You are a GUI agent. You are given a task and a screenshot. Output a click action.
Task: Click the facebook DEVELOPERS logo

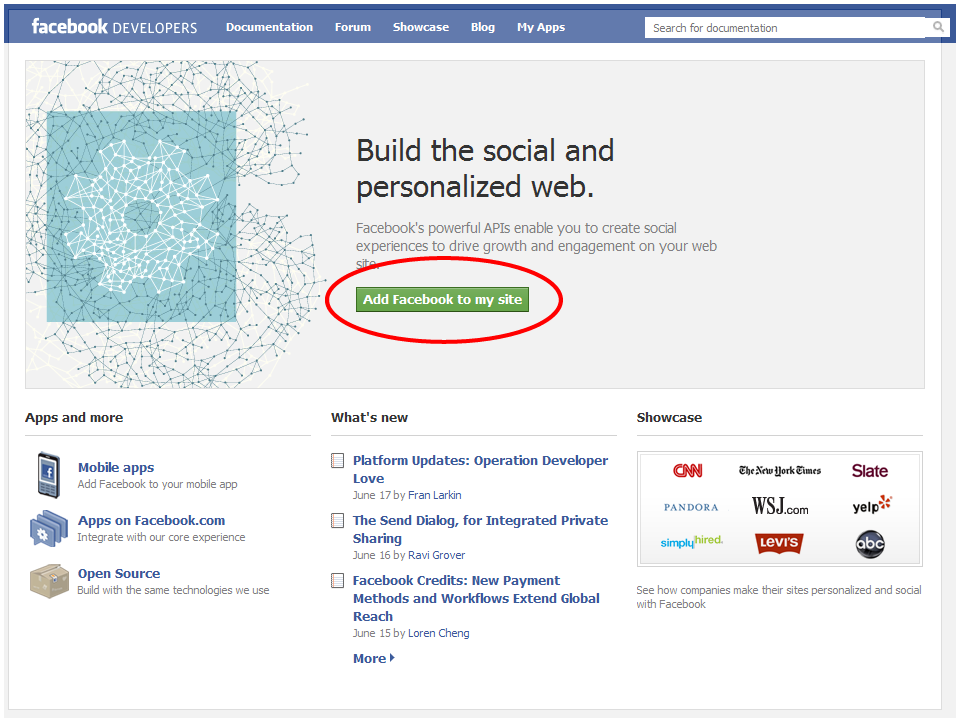pos(114,27)
